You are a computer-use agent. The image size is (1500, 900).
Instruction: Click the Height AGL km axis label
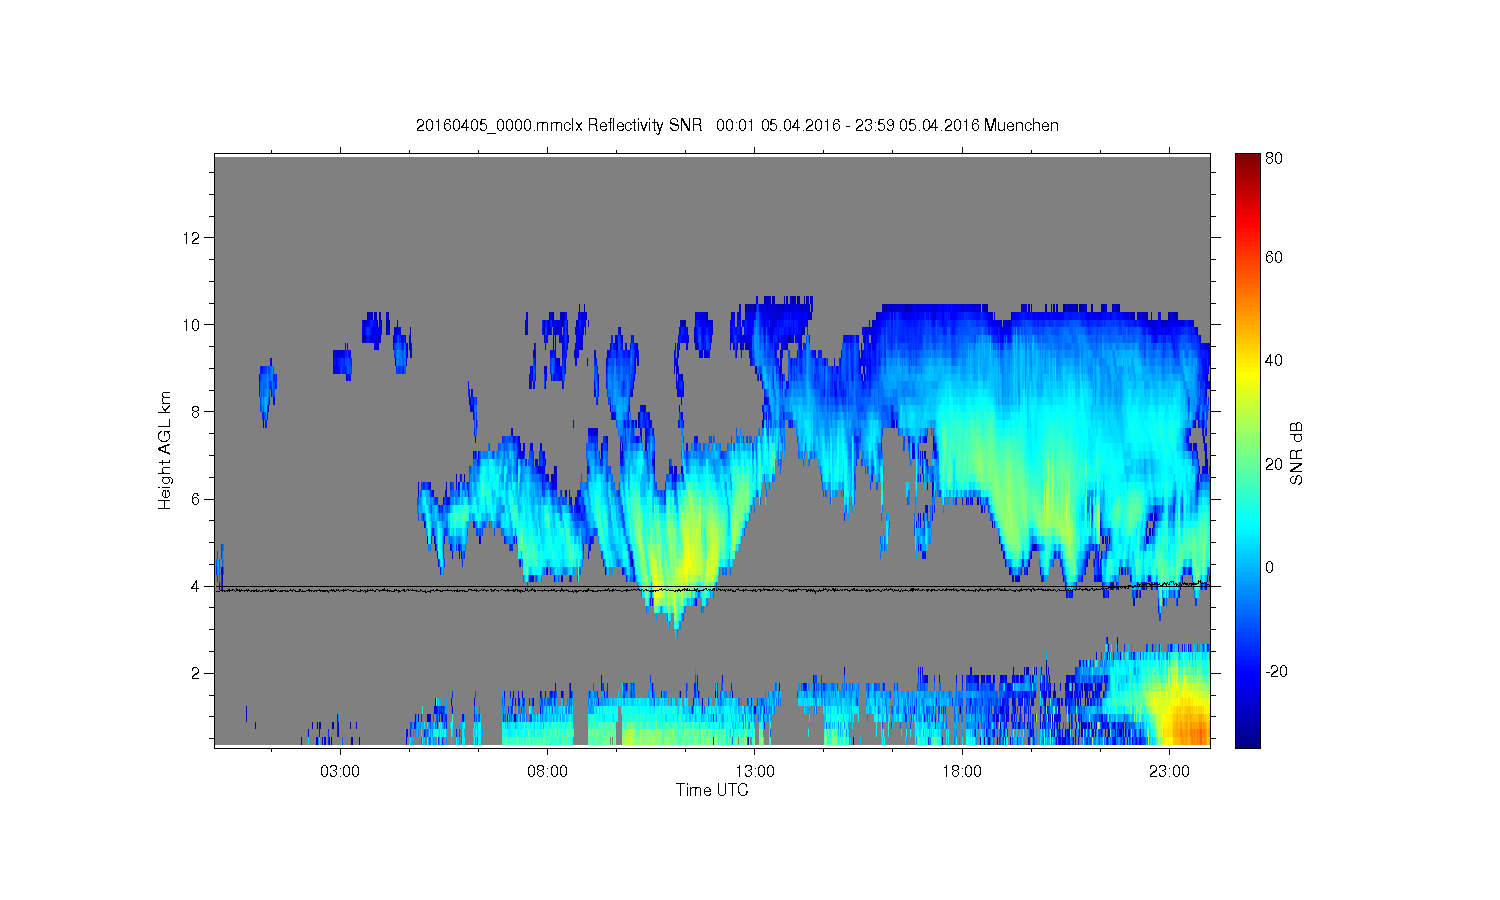click(165, 450)
